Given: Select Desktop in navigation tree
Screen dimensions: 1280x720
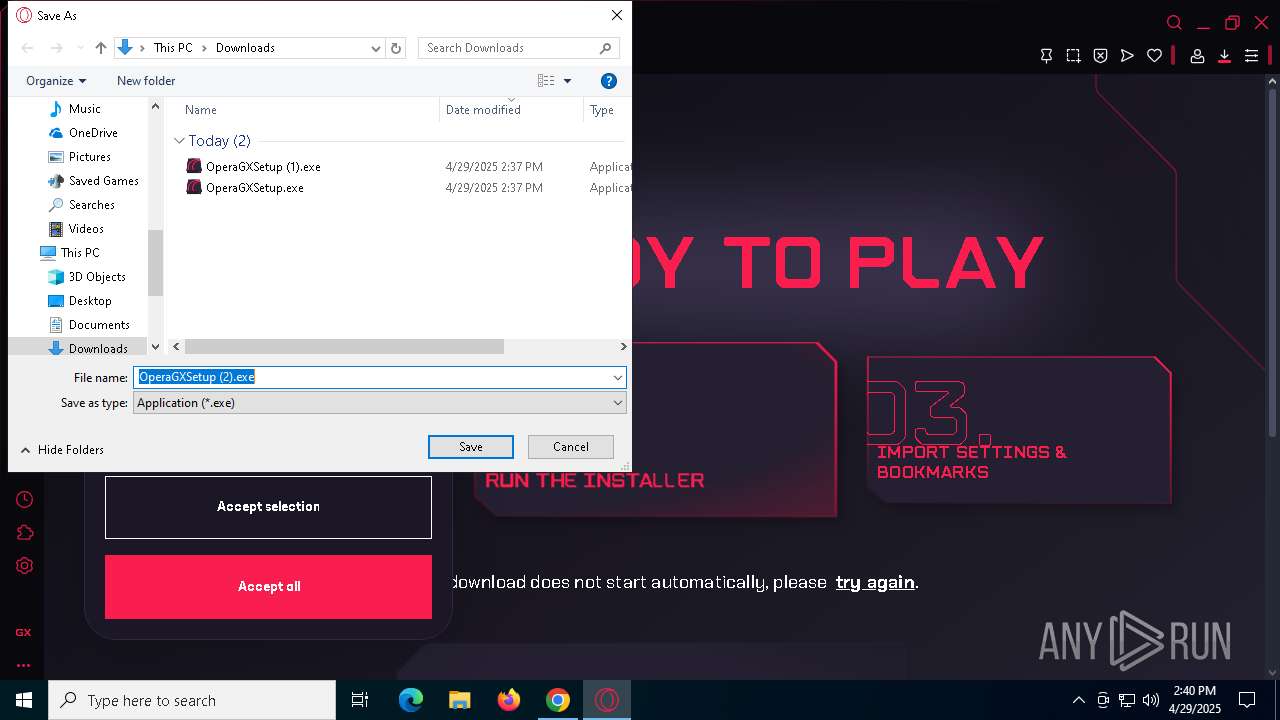Looking at the screenshot, I should [90, 301].
